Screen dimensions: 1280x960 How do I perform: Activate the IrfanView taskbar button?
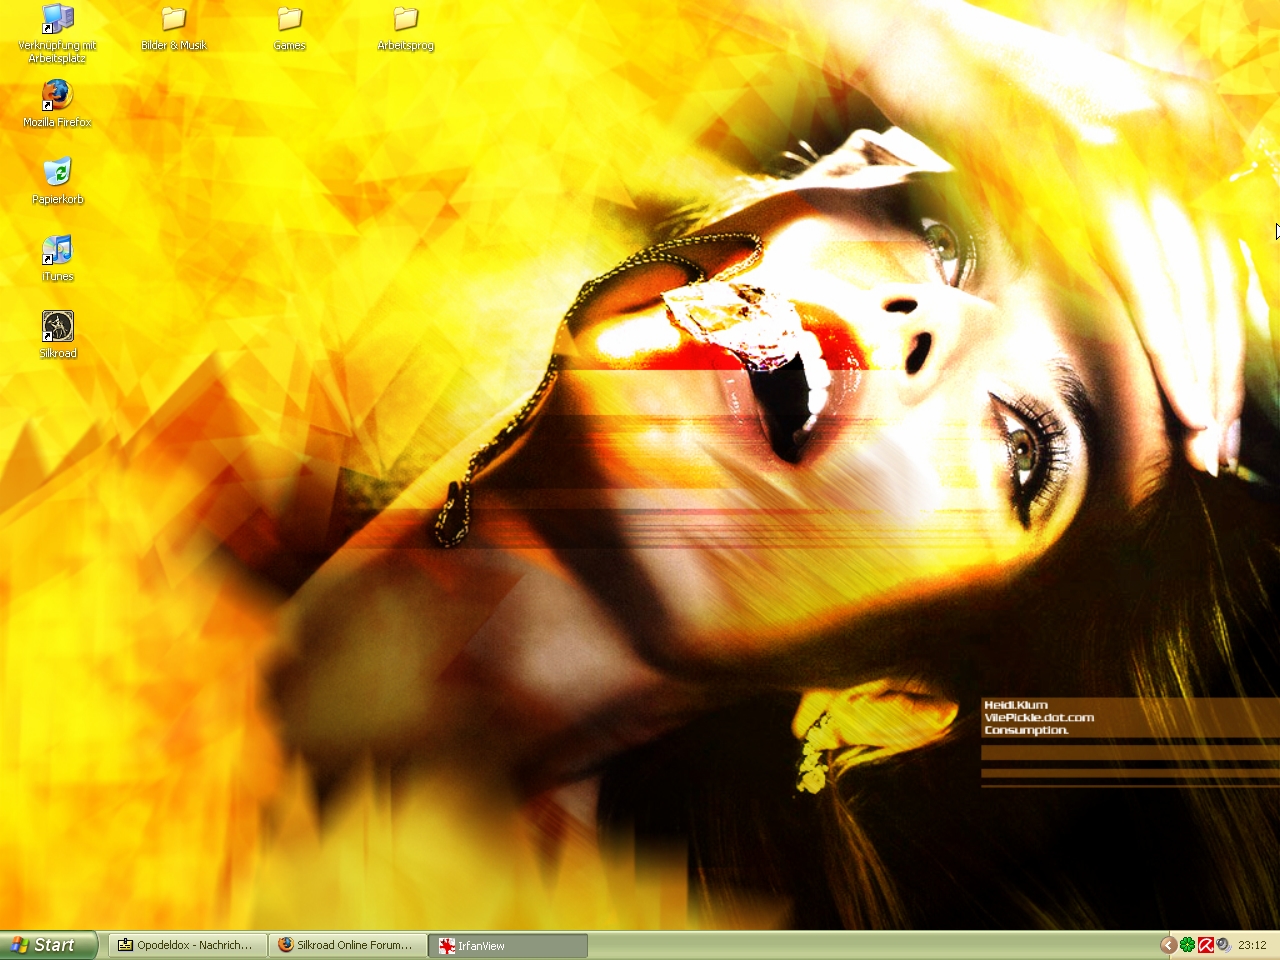507,945
